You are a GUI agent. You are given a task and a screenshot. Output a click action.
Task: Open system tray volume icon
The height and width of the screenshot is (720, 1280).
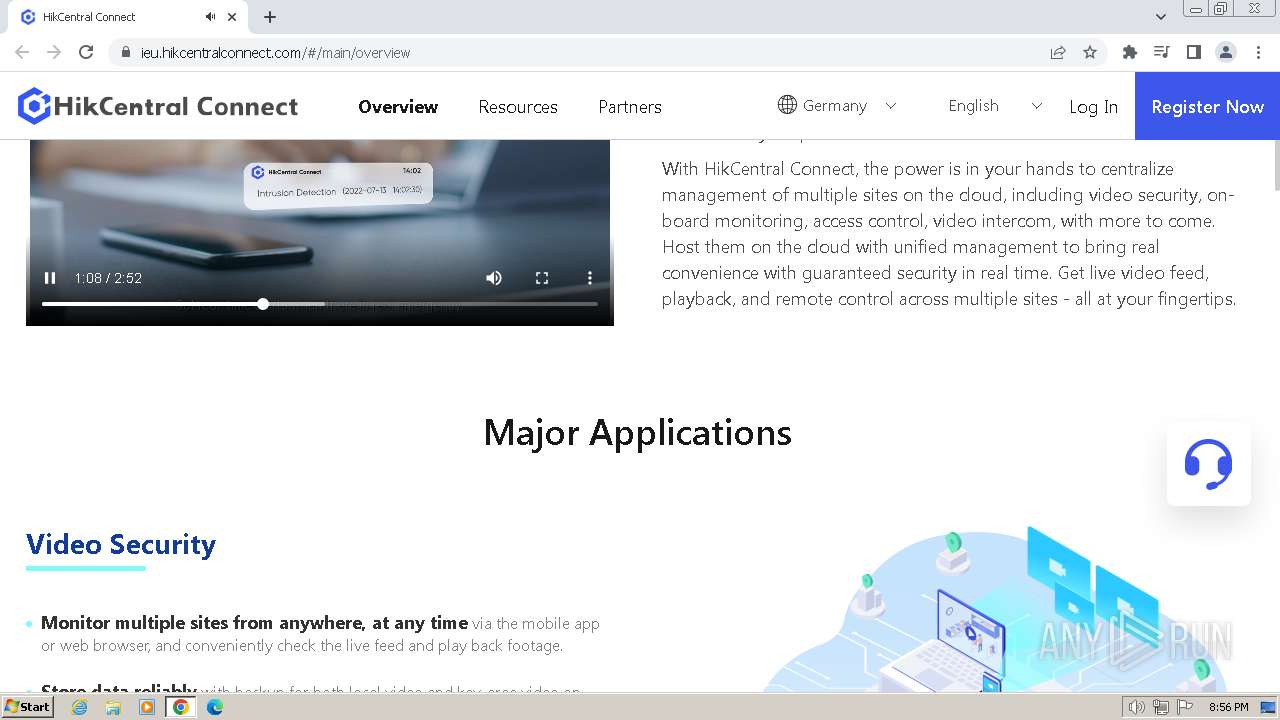1137,707
